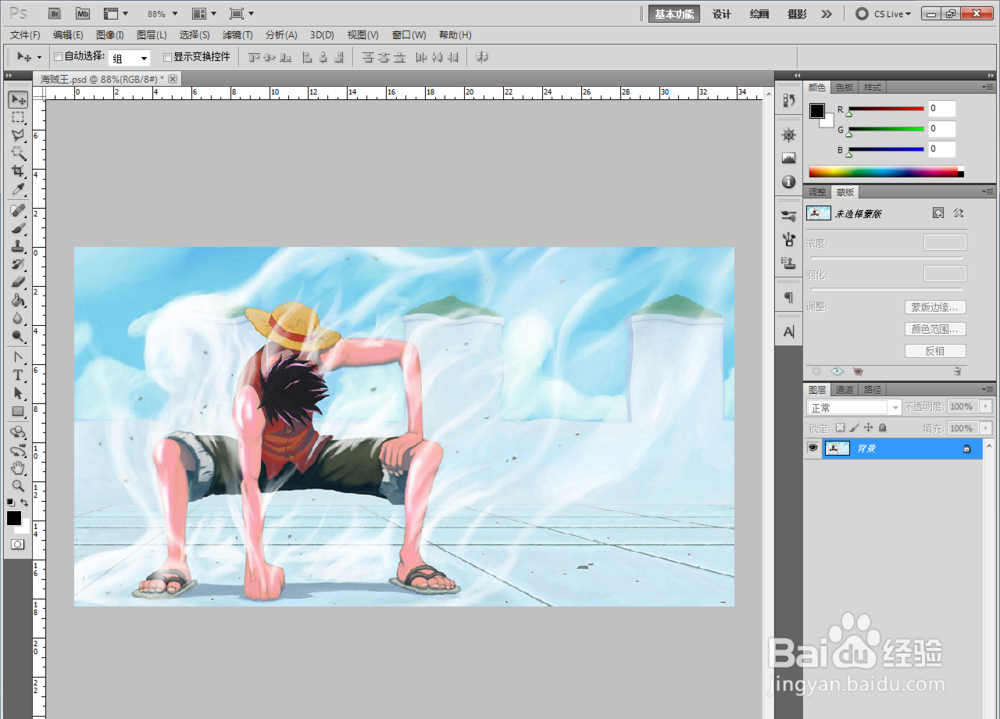Select the Polygonal Lasso tool
The image size is (1000, 719).
point(18,135)
